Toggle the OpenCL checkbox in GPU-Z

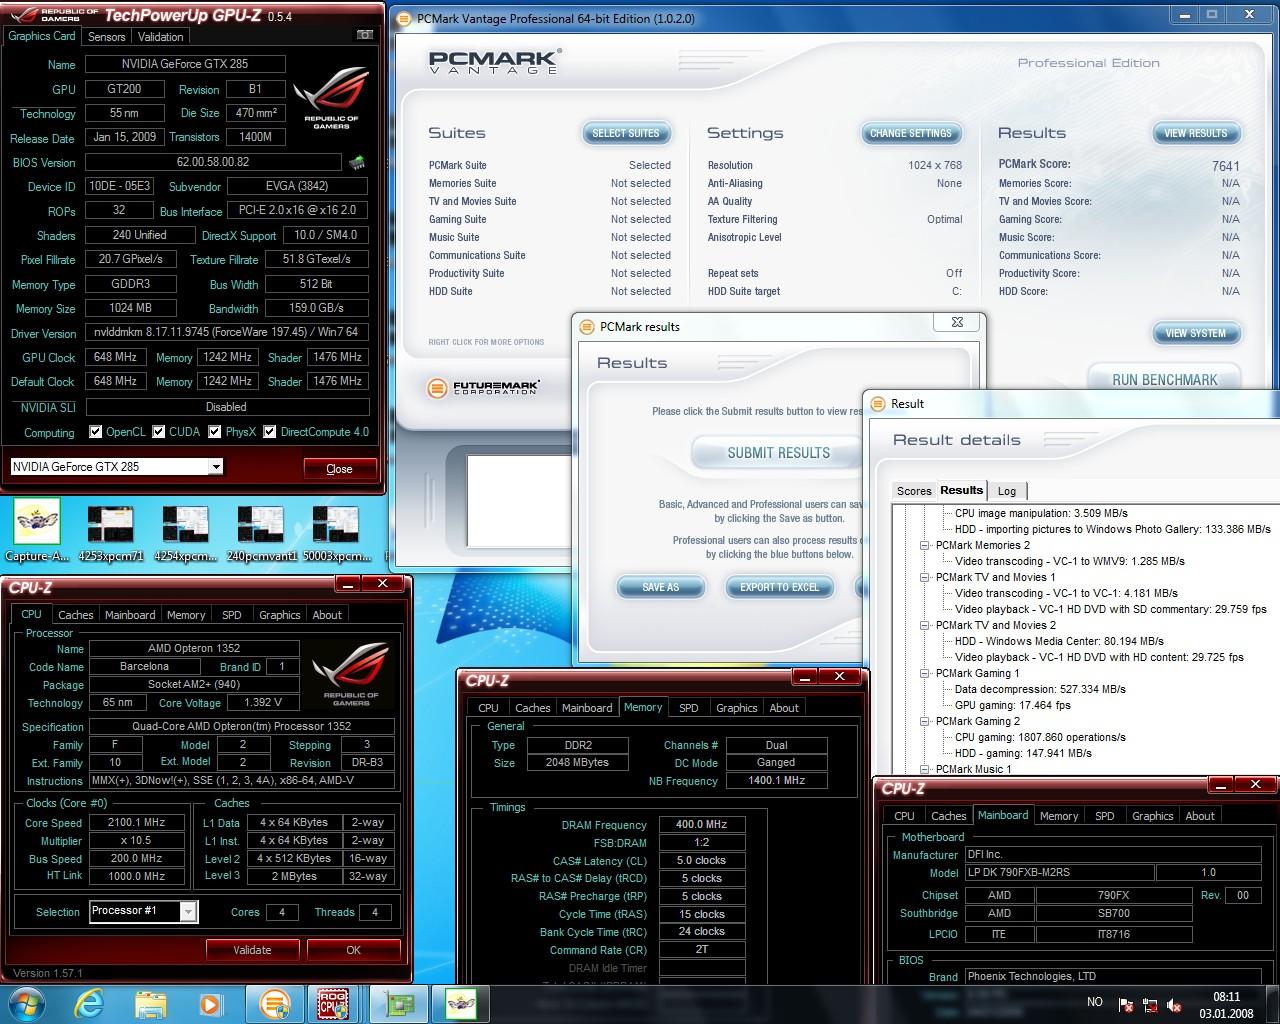(x=95, y=432)
